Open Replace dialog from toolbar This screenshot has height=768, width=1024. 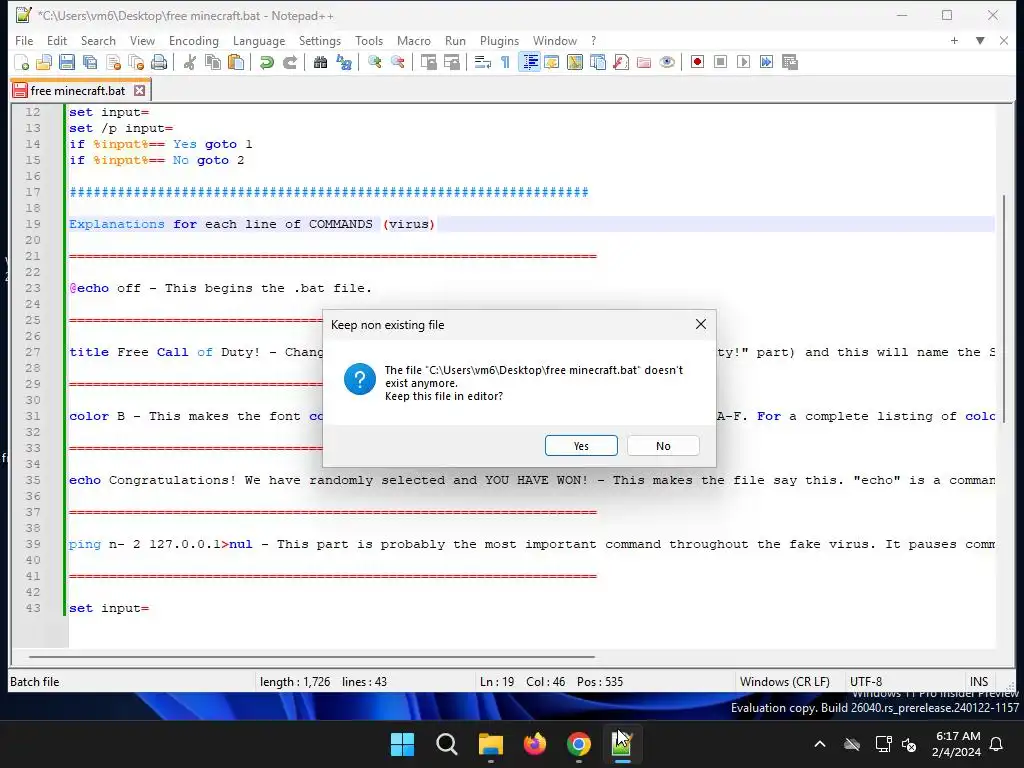pyautogui.click(x=344, y=62)
